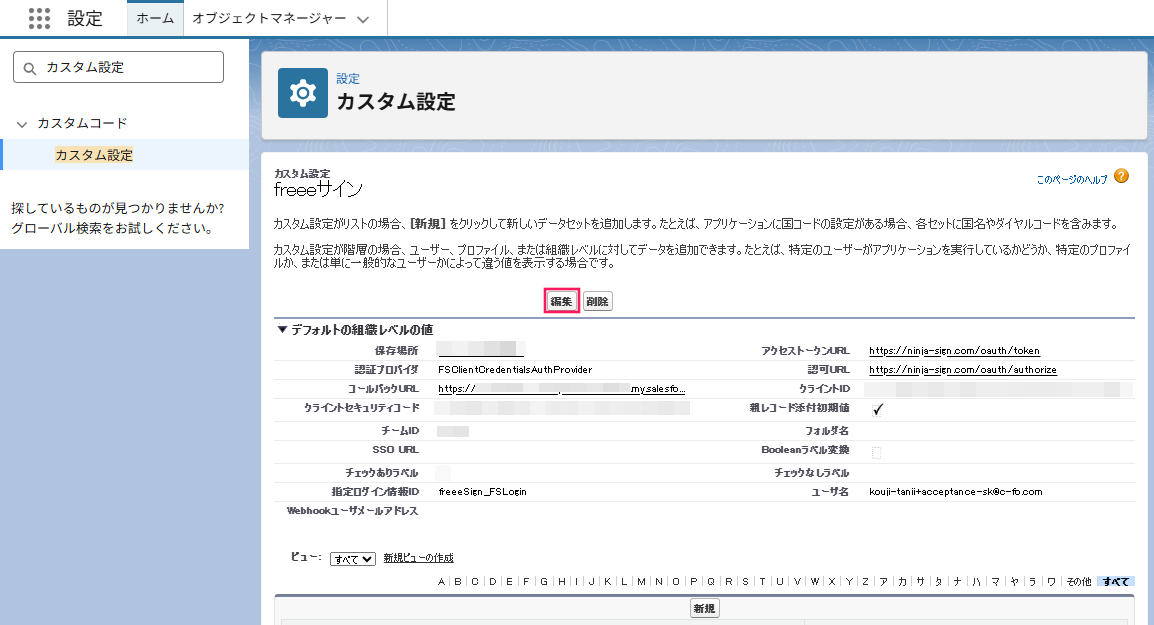Click the 編集 button
1154x625 pixels.
pyautogui.click(x=562, y=301)
